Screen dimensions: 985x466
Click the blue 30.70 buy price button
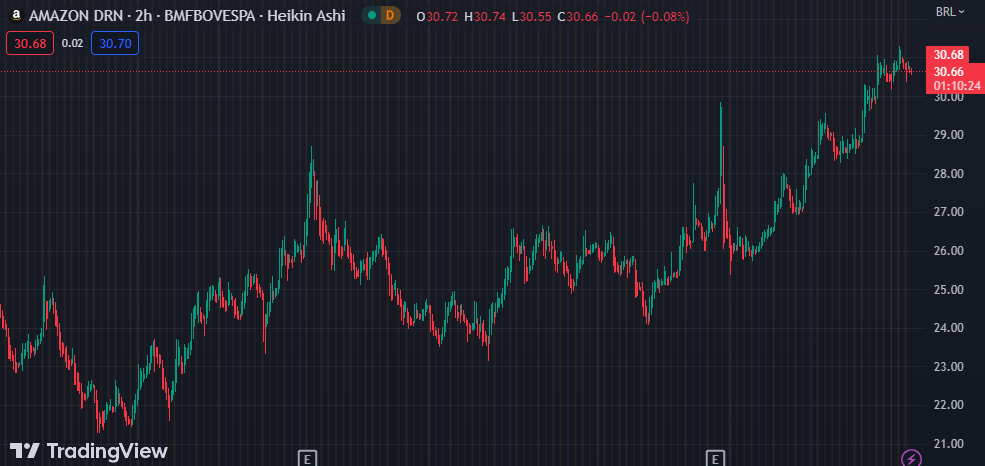click(x=115, y=43)
